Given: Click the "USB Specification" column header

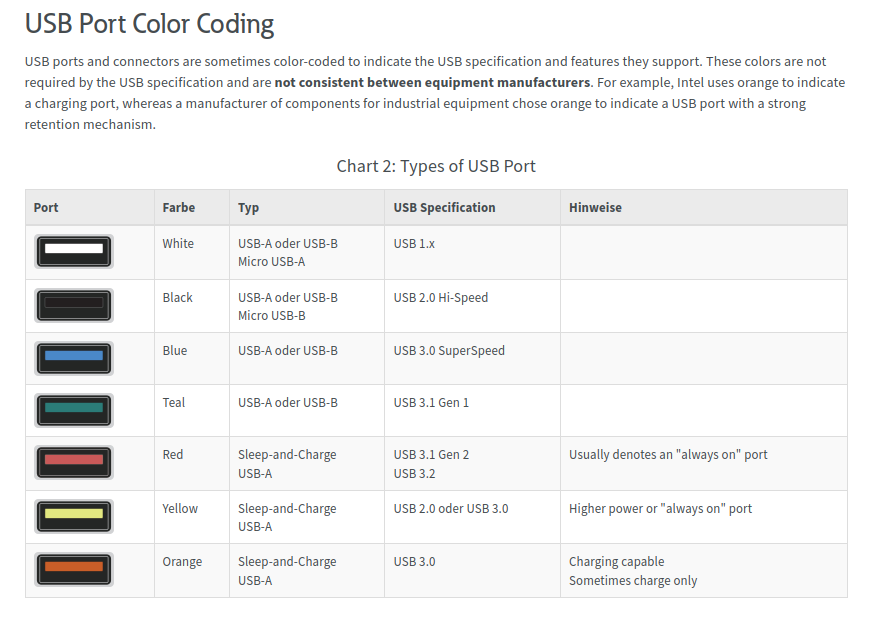Looking at the screenshot, I should [444, 208].
